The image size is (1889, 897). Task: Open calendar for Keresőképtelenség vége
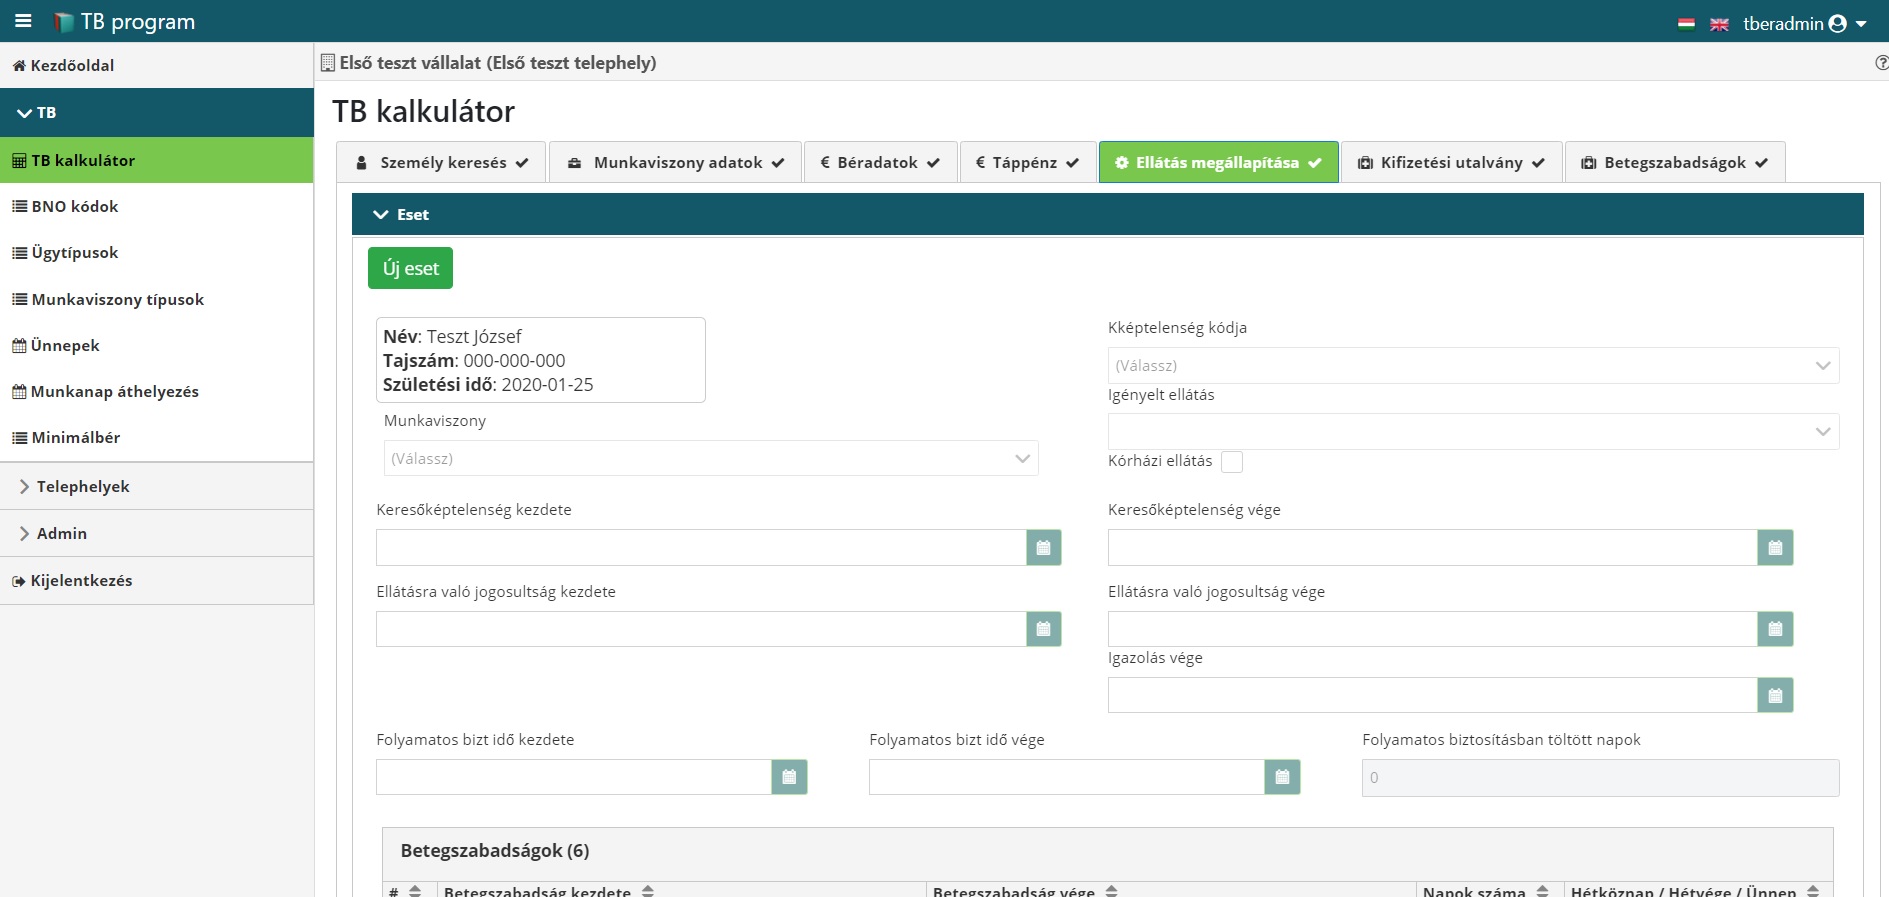(1775, 548)
